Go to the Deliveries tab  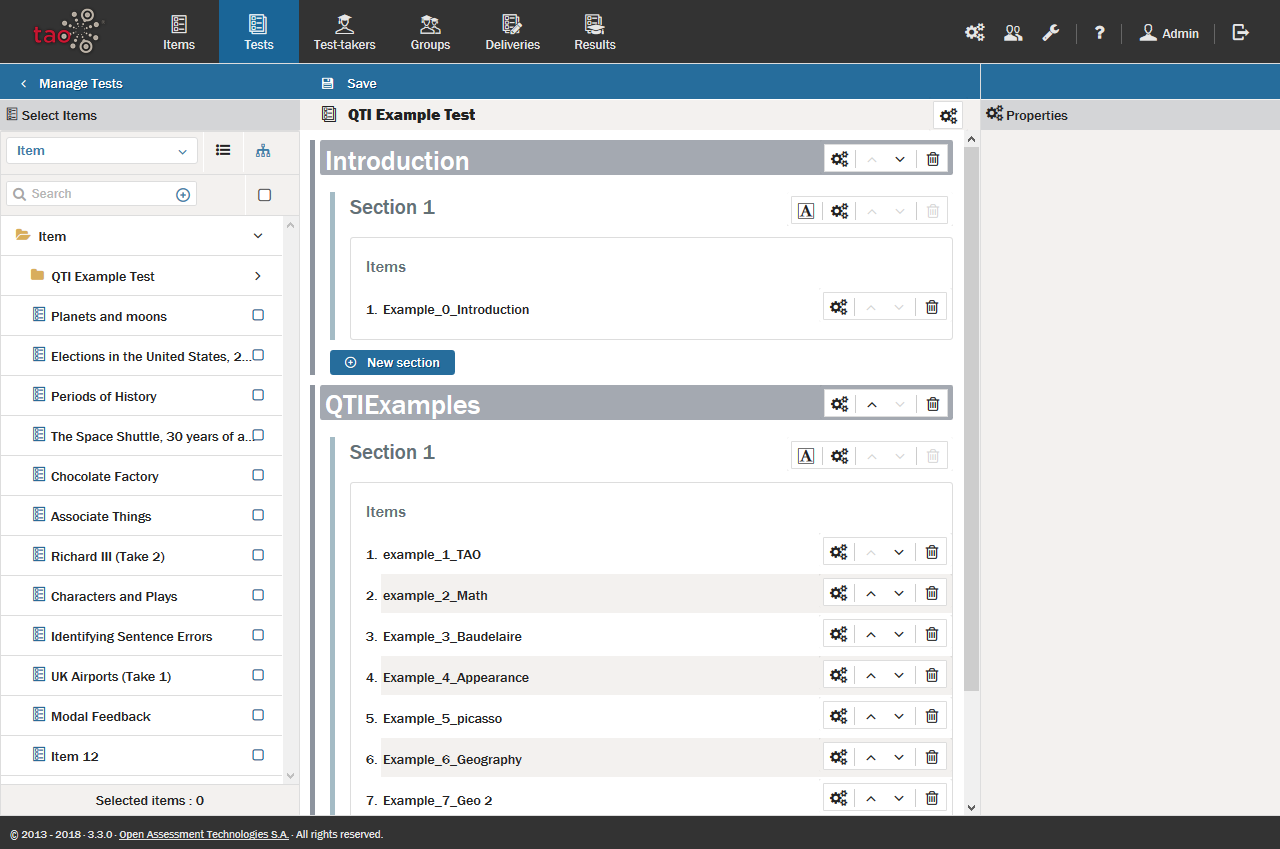512,32
